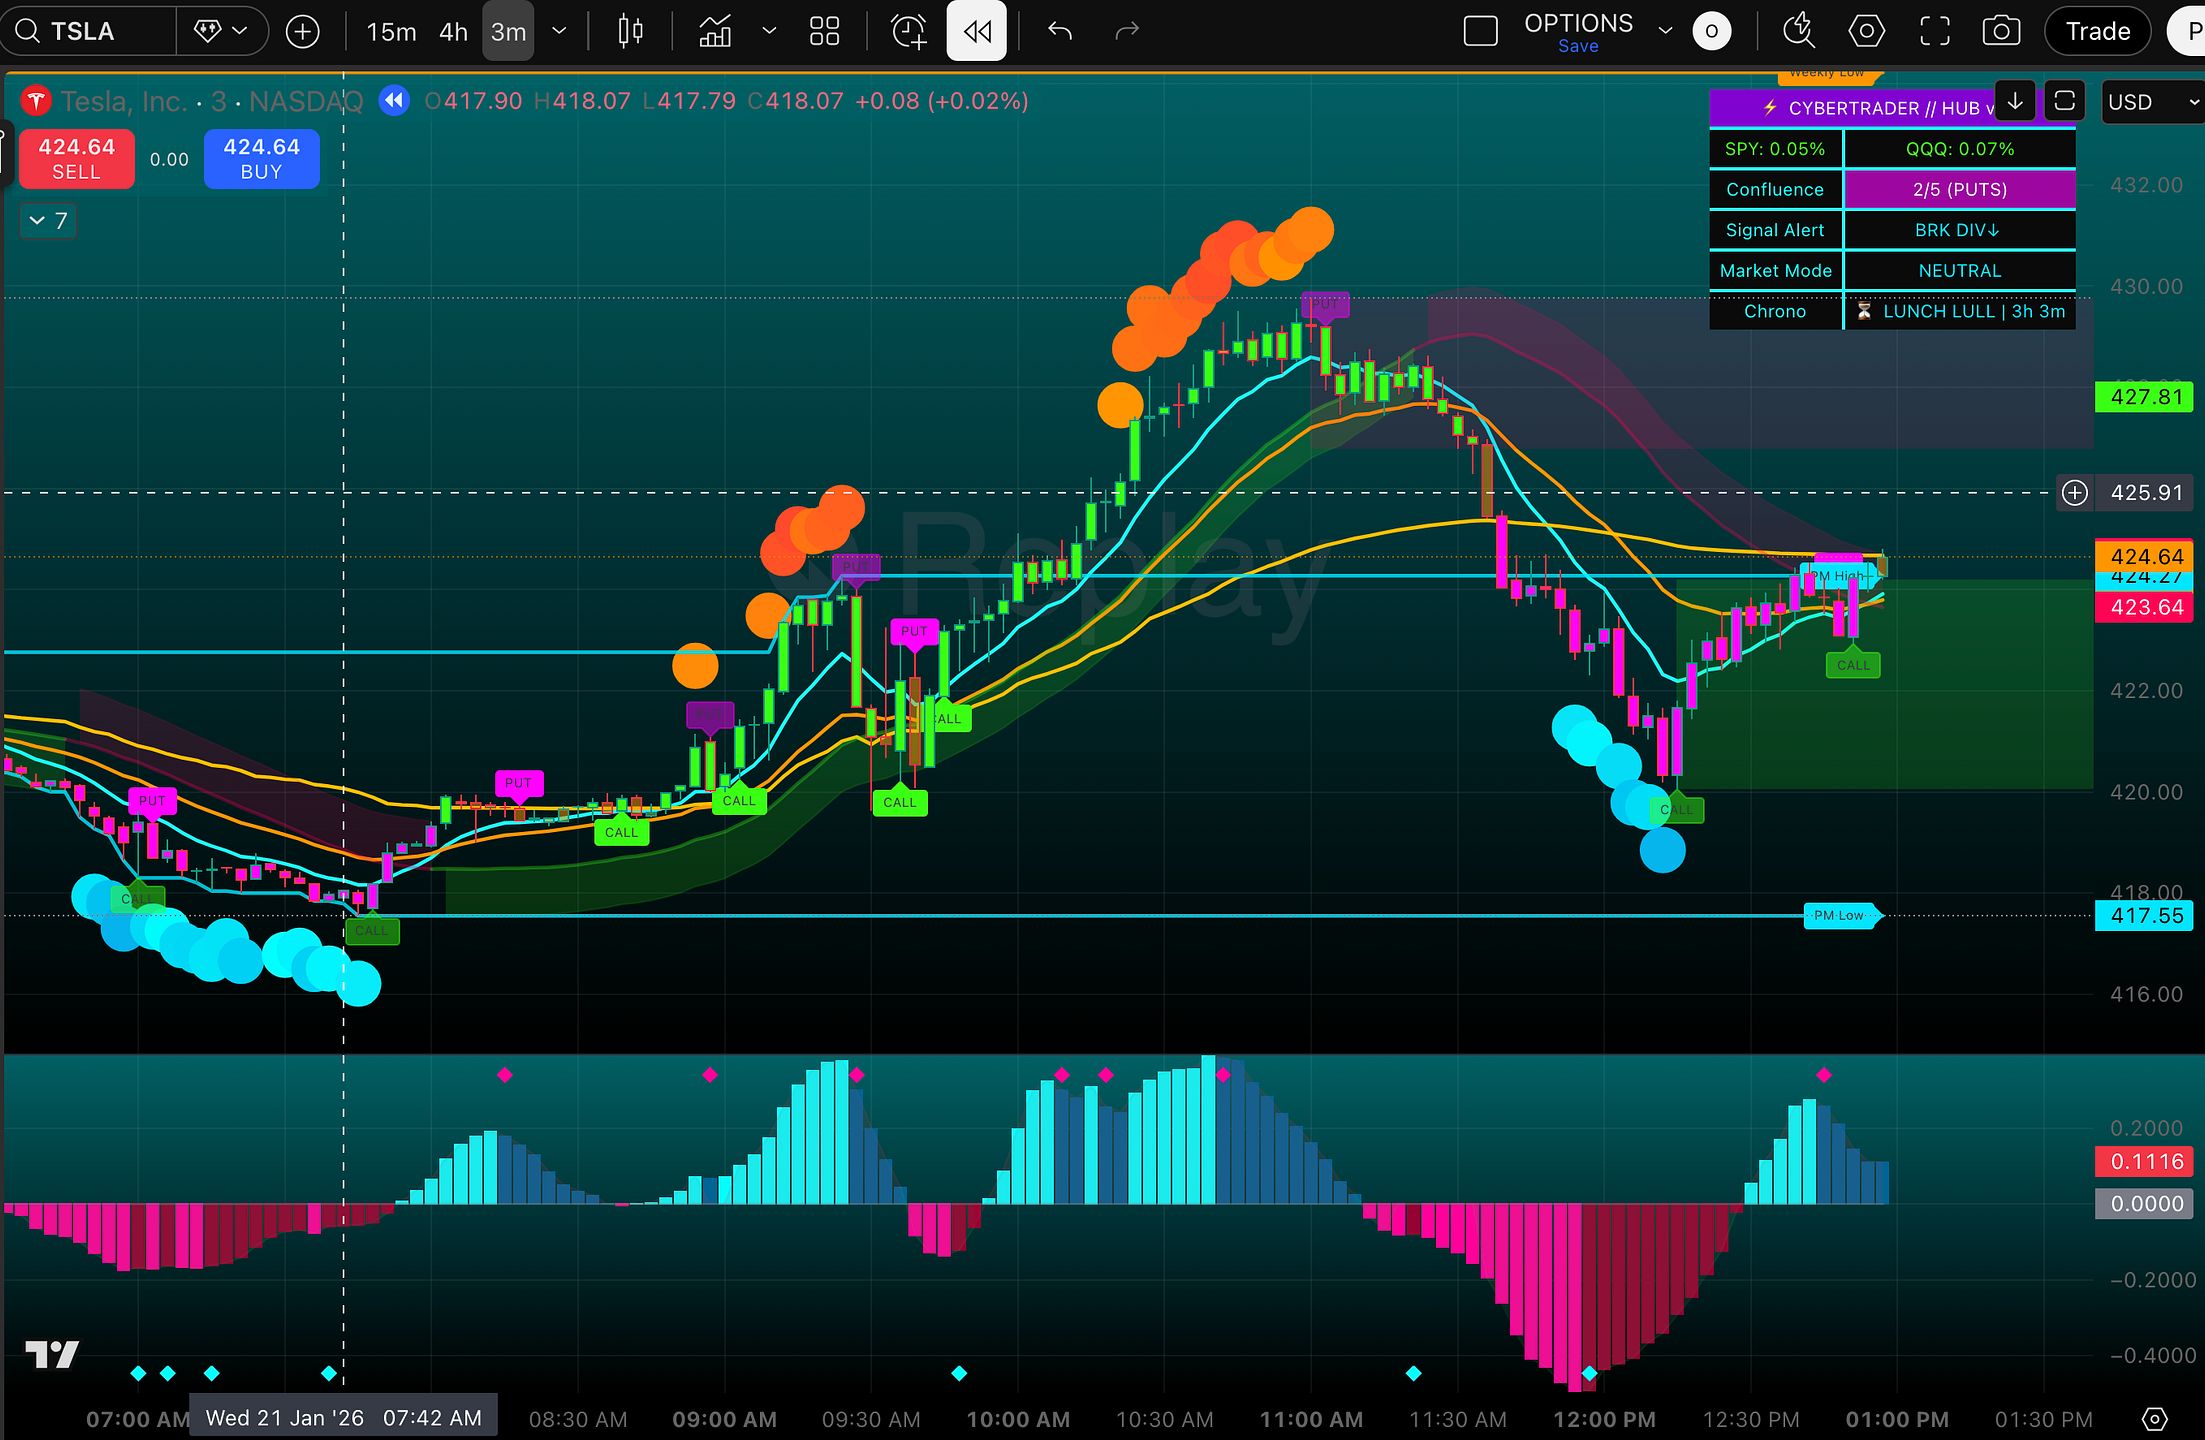2205x1440 pixels.
Task: Click the rounded square icon left of USD
Action: pos(2064,102)
